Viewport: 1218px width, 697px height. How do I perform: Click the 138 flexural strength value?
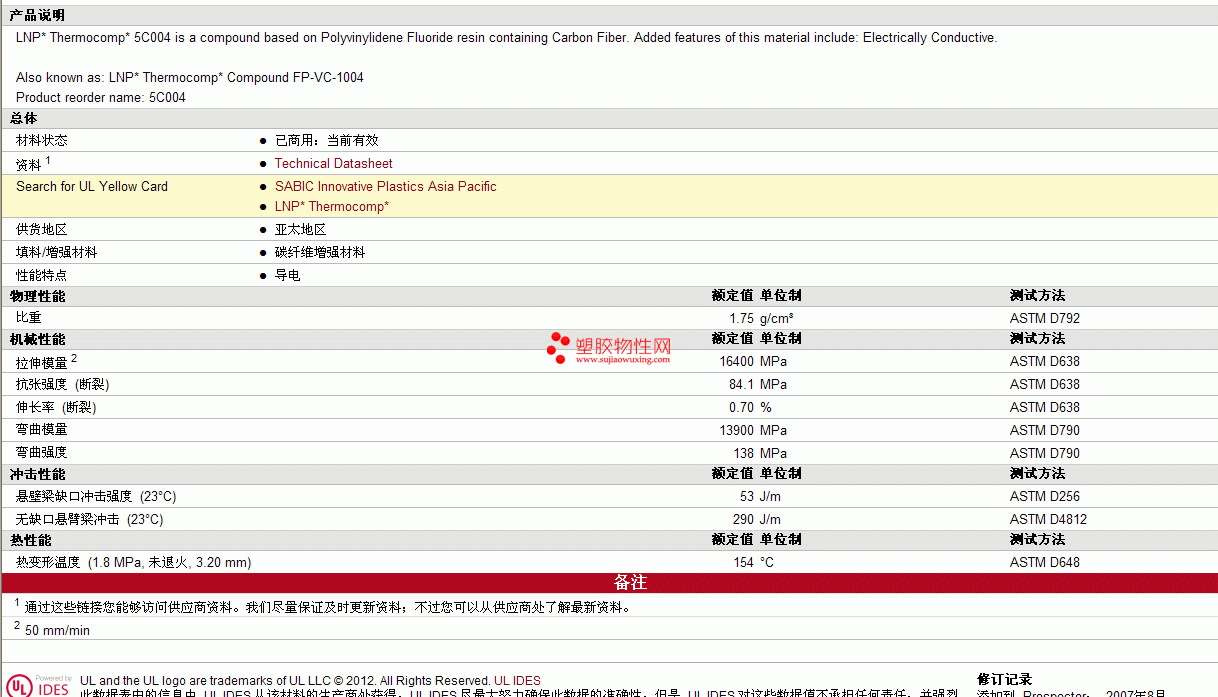point(744,453)
